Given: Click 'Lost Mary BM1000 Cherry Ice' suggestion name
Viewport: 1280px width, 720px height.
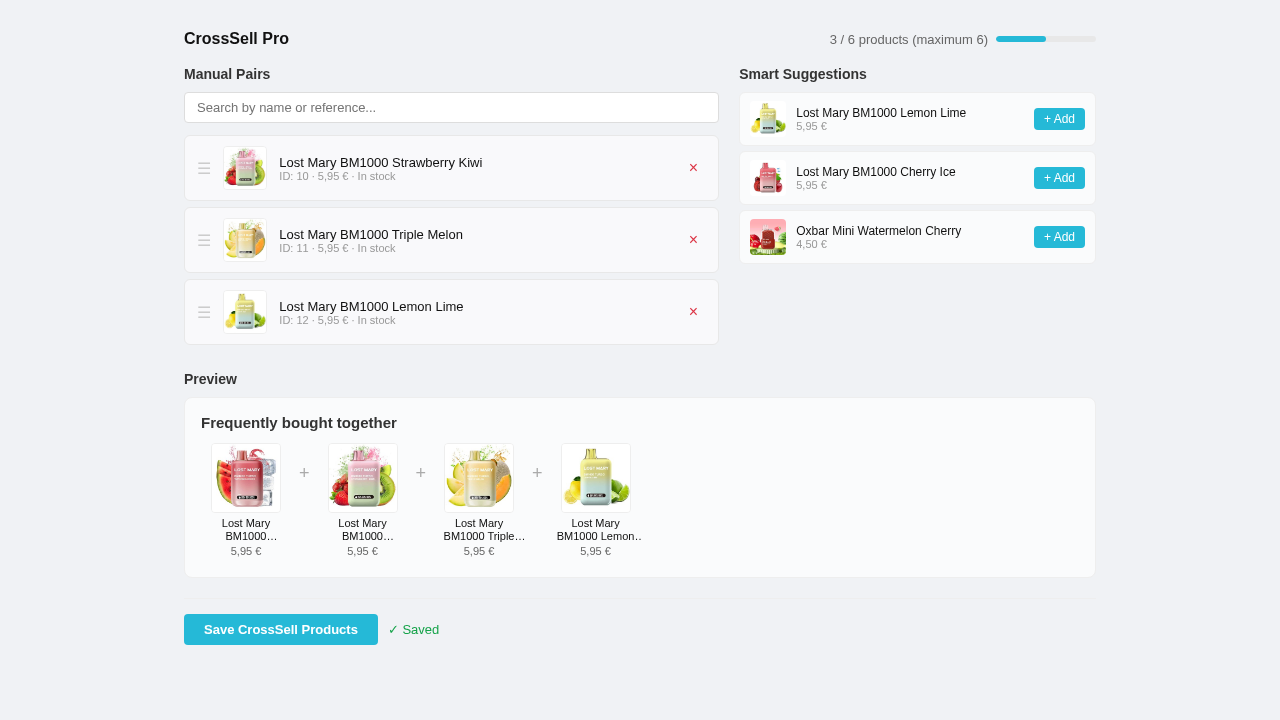Looking at the screenshot, I should coord(876,172).
